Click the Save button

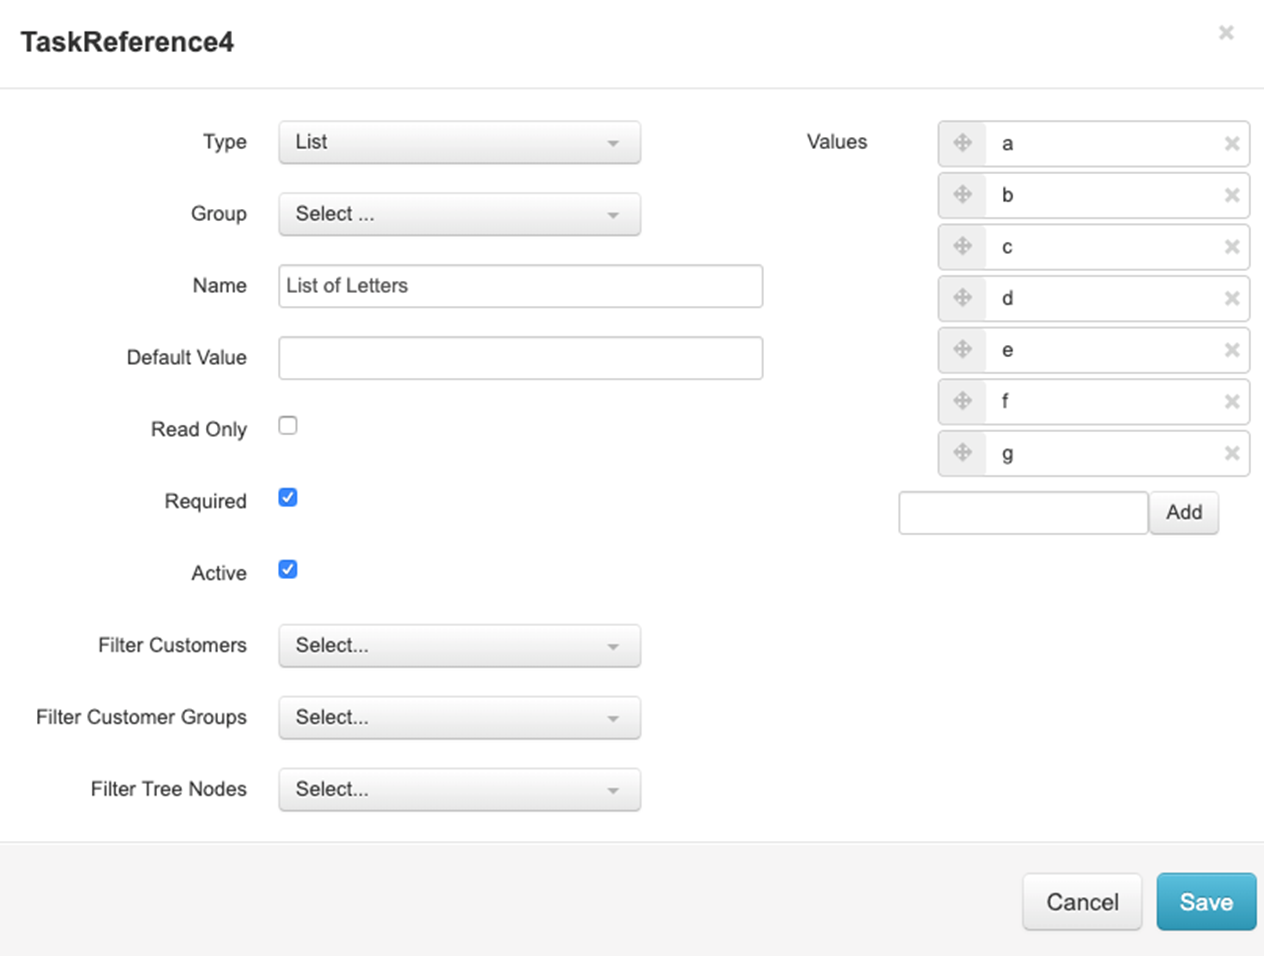[x=1205, y=902]
